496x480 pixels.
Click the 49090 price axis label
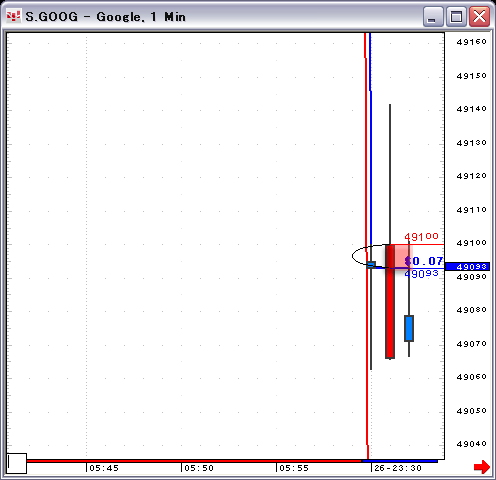pos(472,277)
